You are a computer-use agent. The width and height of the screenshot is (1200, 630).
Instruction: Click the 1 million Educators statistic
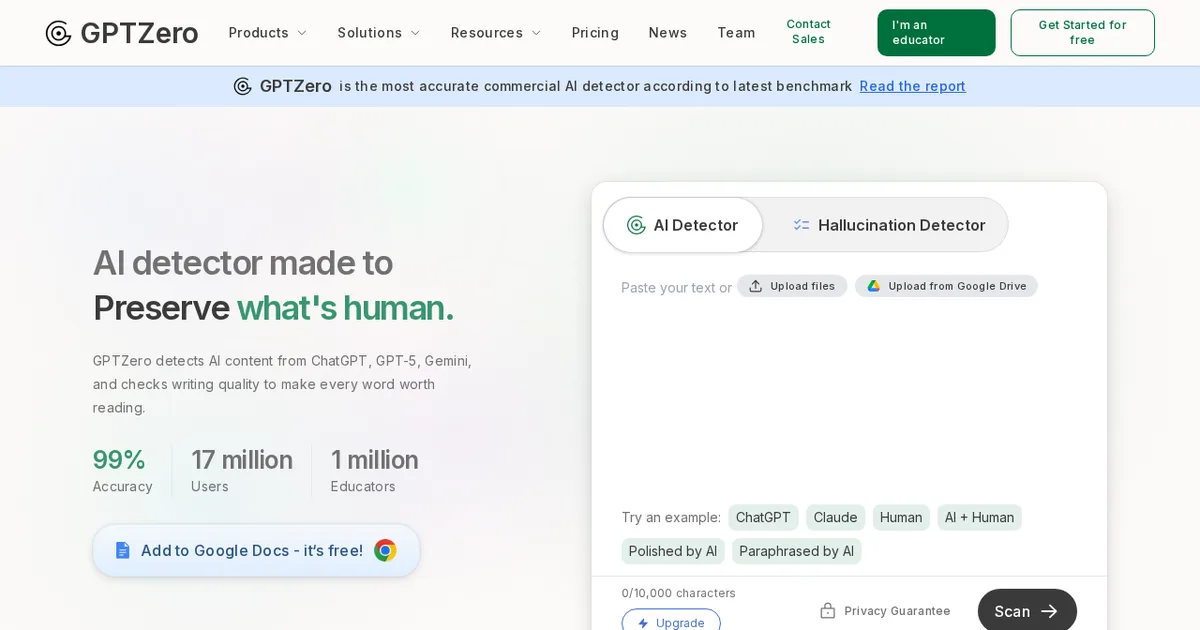374,471
